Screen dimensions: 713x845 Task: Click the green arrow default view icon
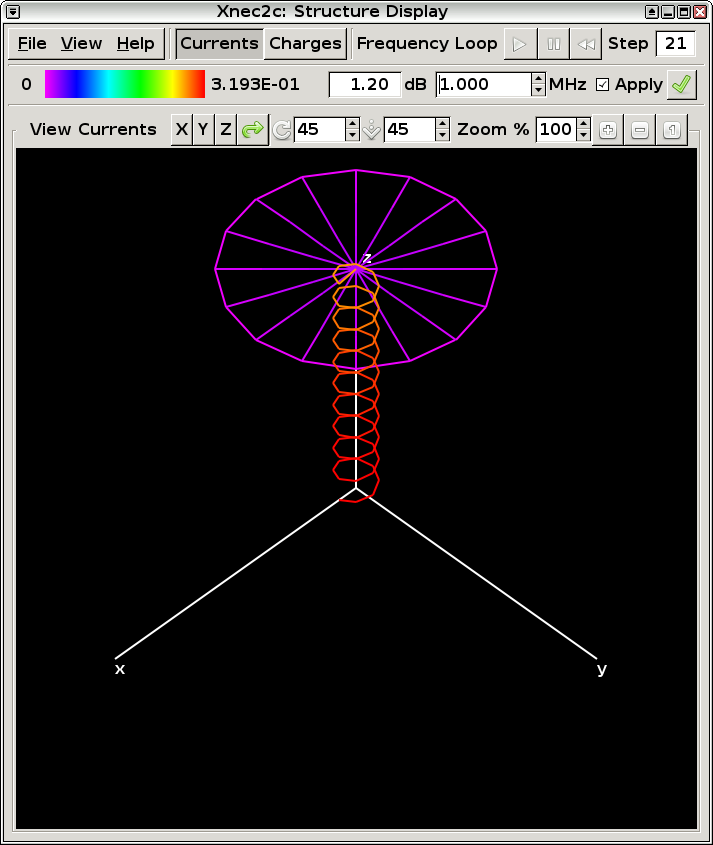click(x=252, y=129)
